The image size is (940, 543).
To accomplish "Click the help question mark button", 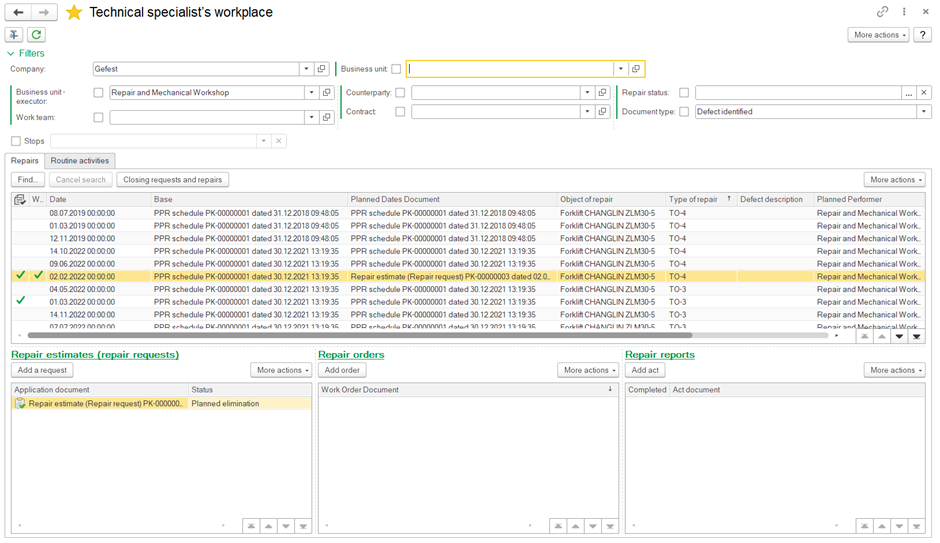I will pyautogui.click(x=923, y=35).
